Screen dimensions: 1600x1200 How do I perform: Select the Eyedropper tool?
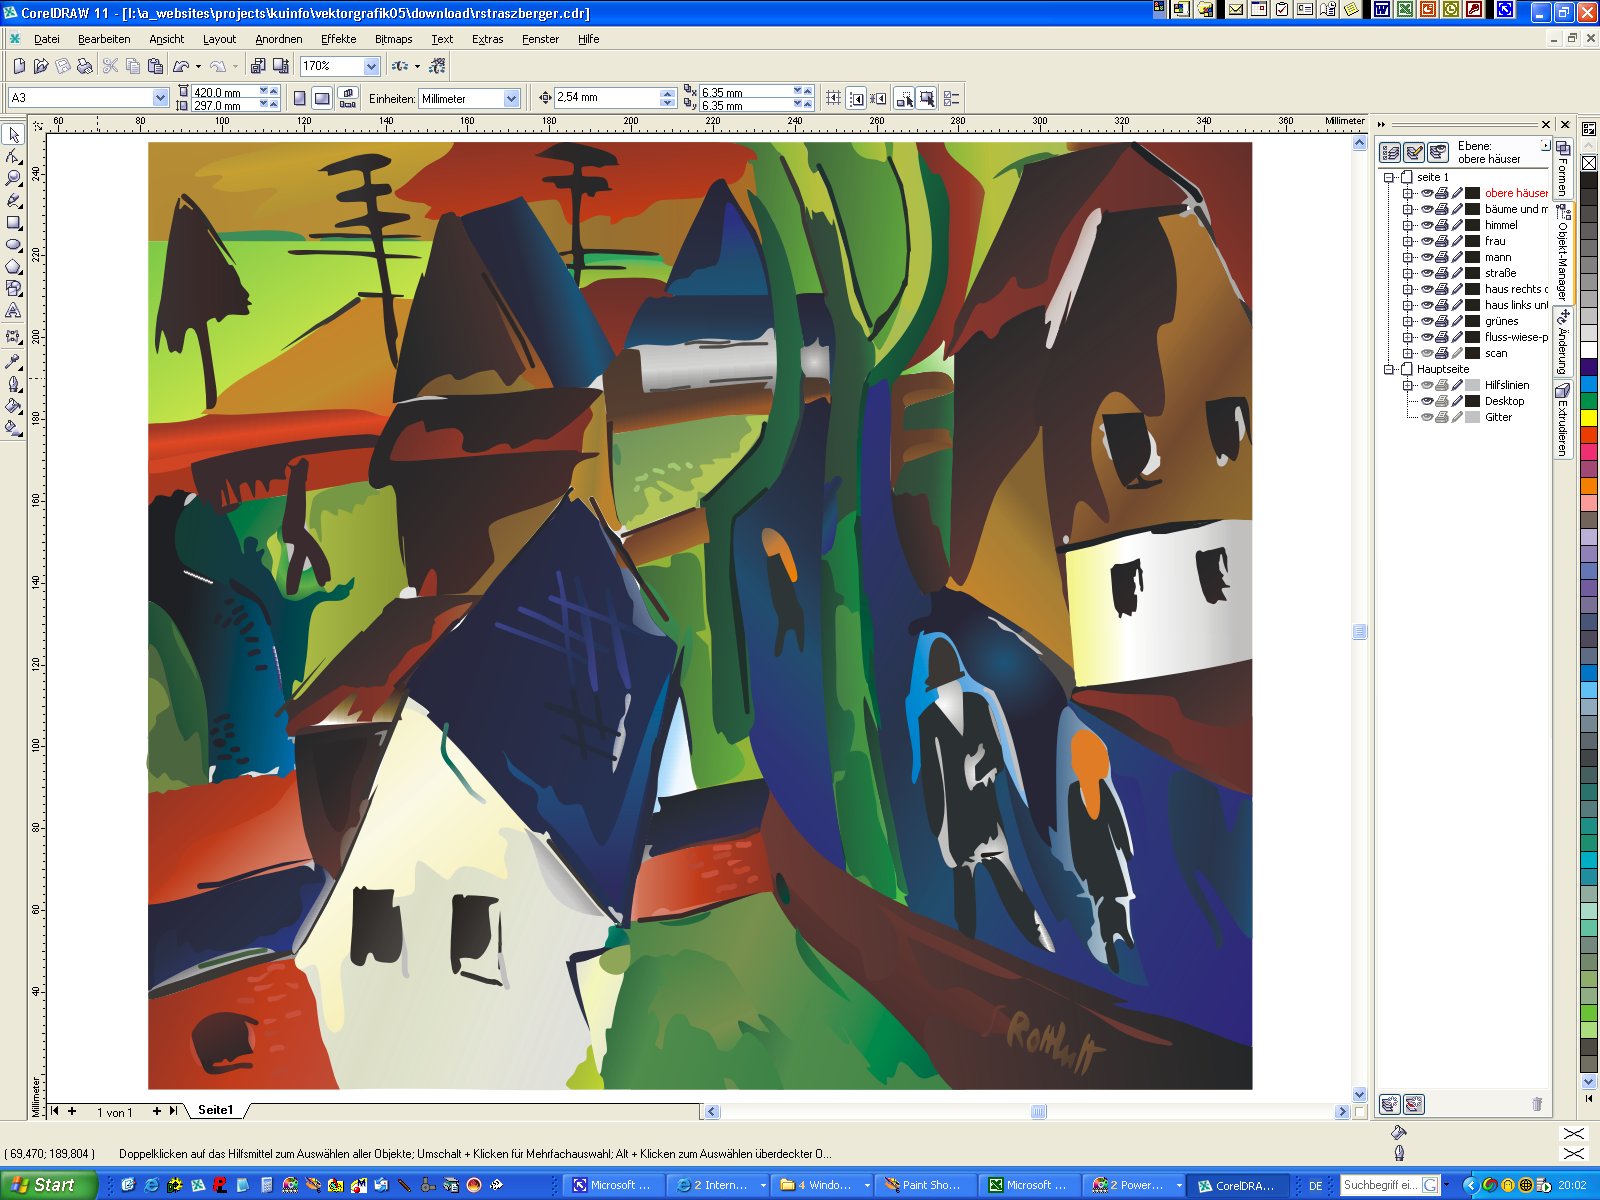14,361
